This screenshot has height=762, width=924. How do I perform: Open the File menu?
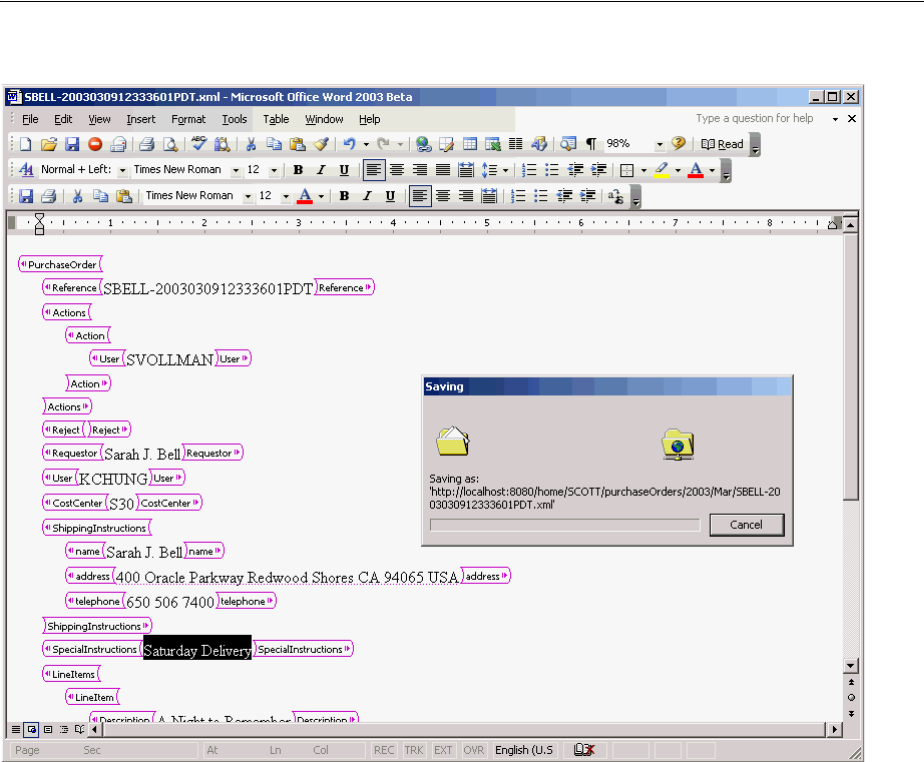pyautogui.click(x=30, y=119)
